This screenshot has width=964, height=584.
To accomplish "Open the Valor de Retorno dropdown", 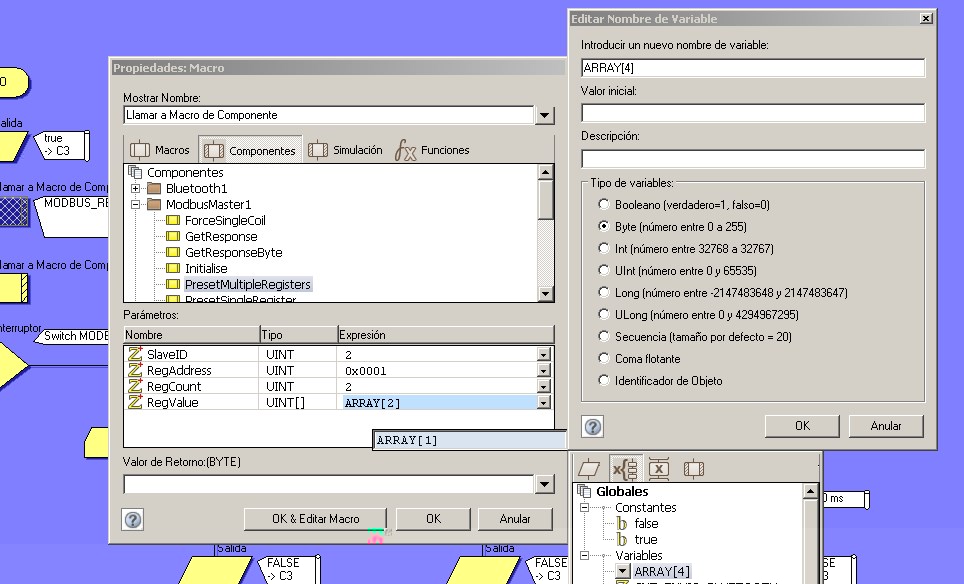I will 545,484.
